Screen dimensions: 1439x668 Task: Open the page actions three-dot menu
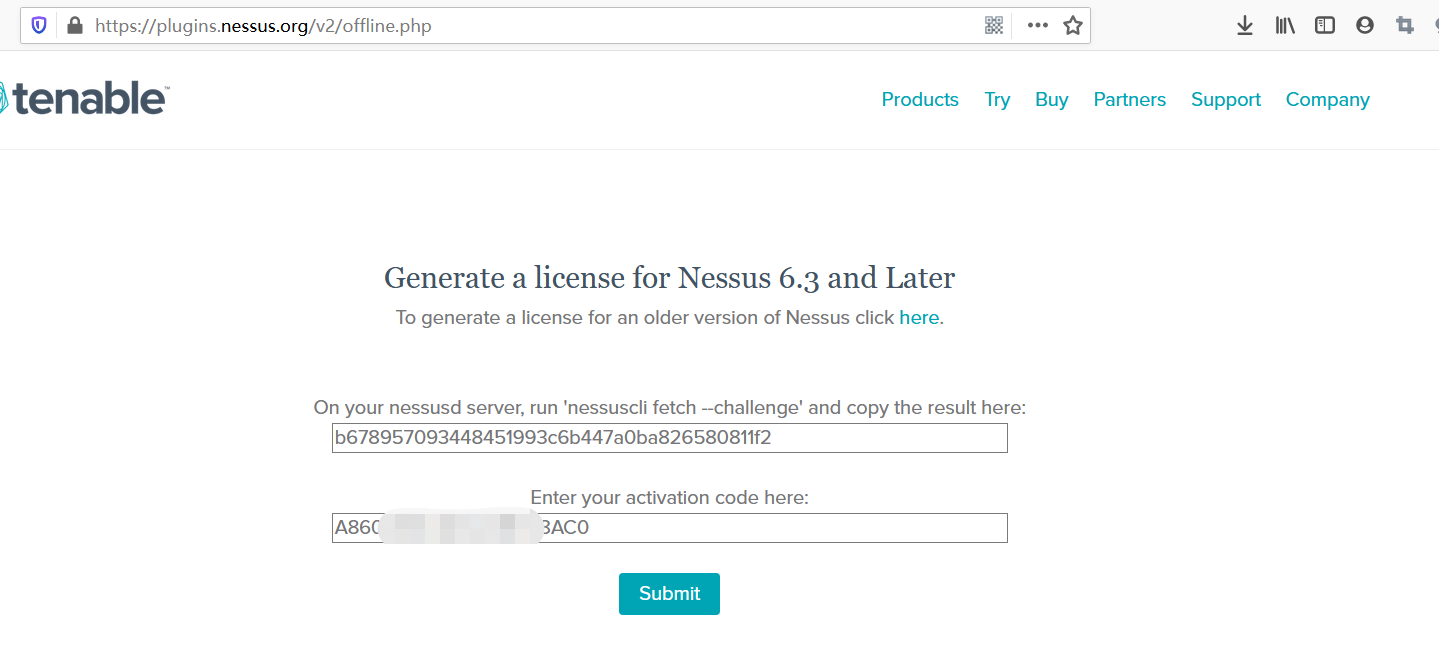point(1038,26)
